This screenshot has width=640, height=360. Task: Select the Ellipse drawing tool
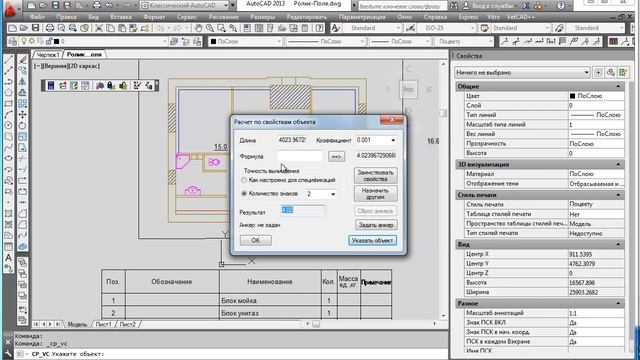8,159
